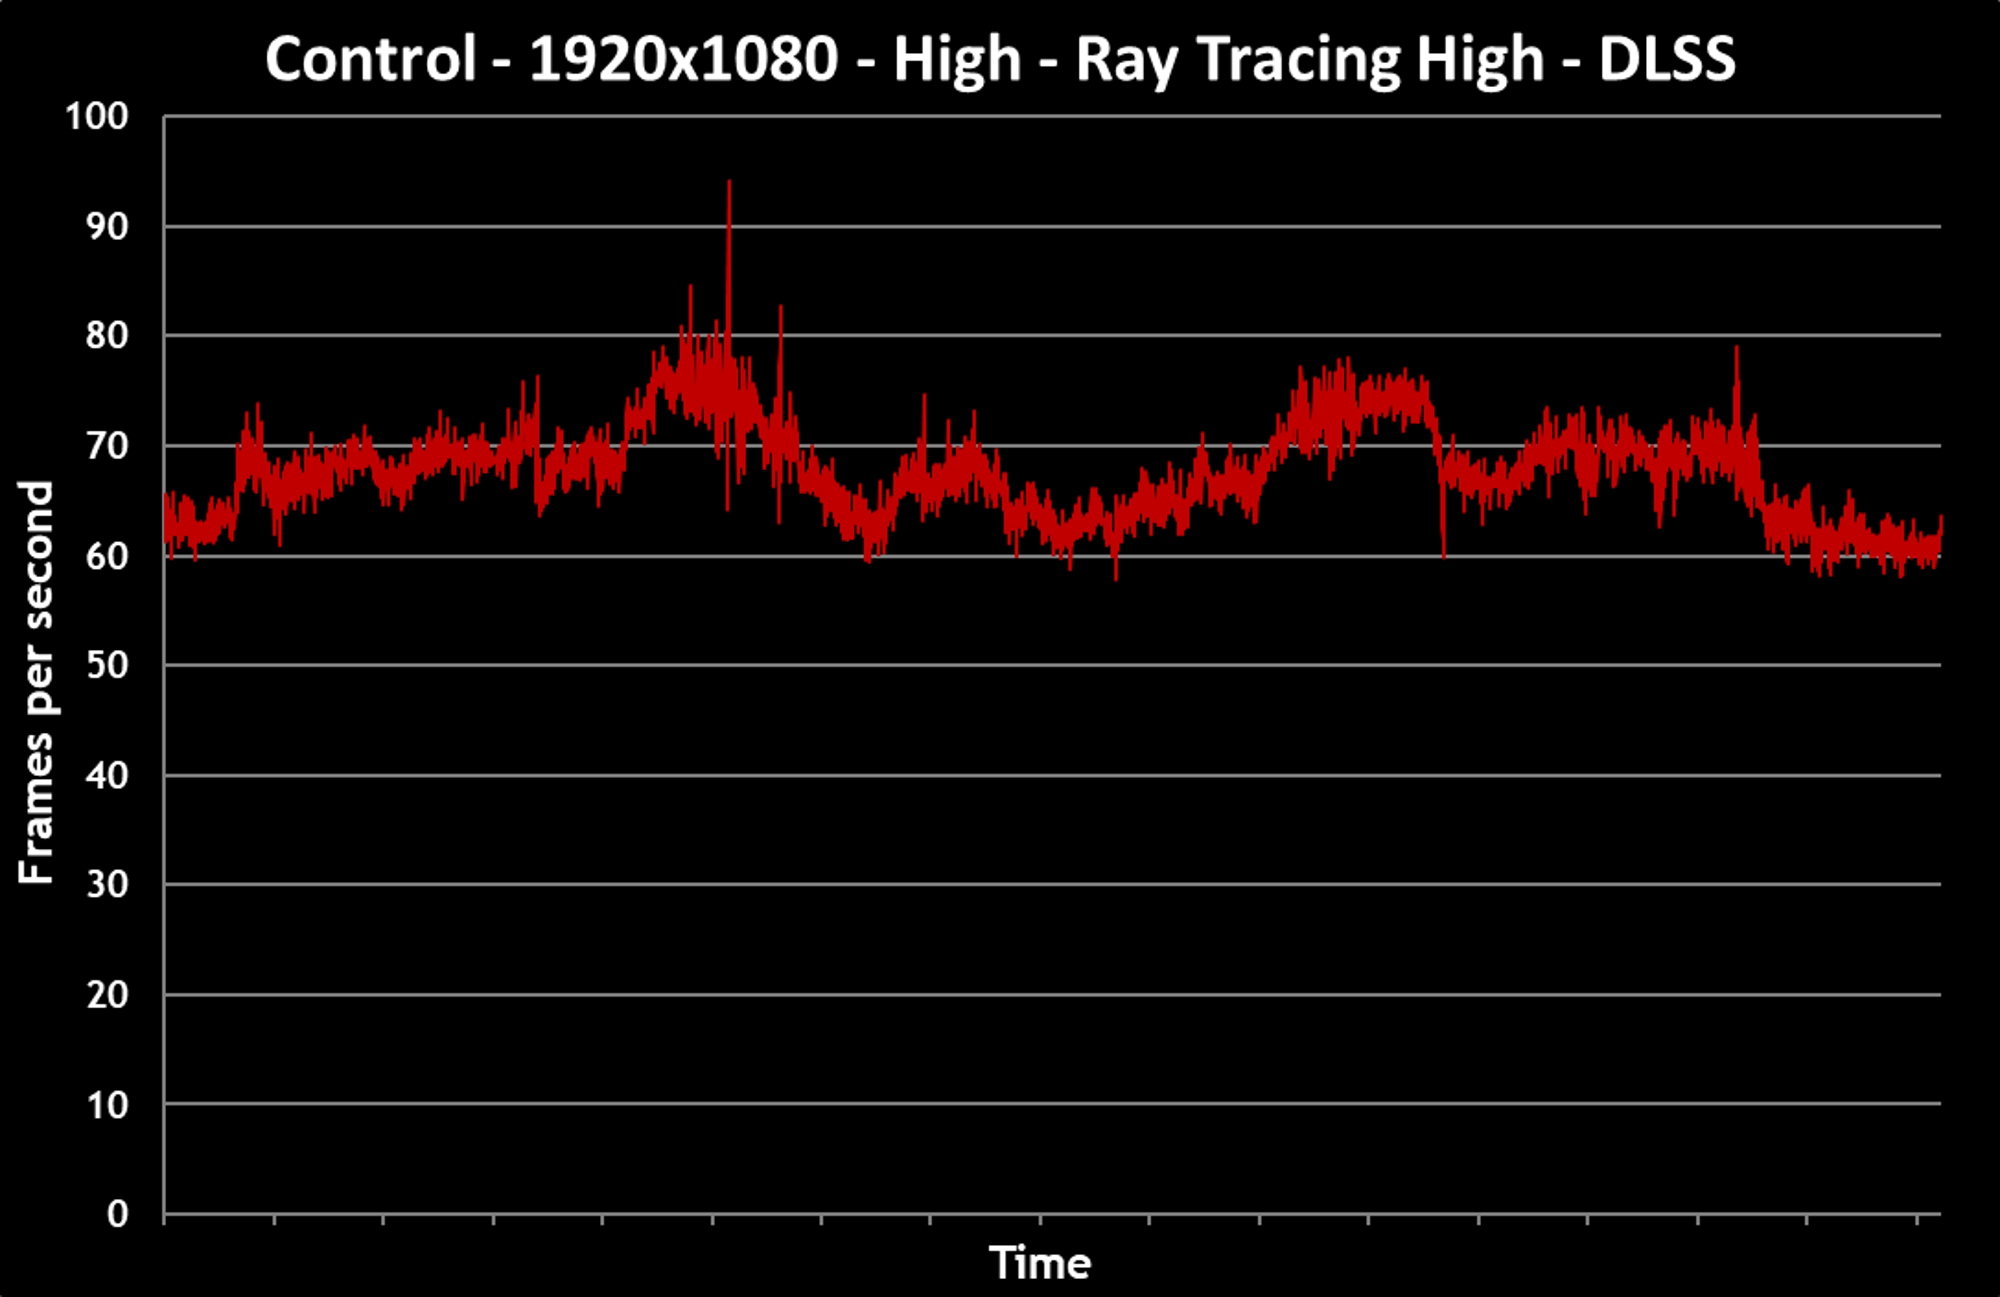Click the y-axis value 20
Screen dimensions: 2000x1297
pyautogui.click(x=107, y=995)
